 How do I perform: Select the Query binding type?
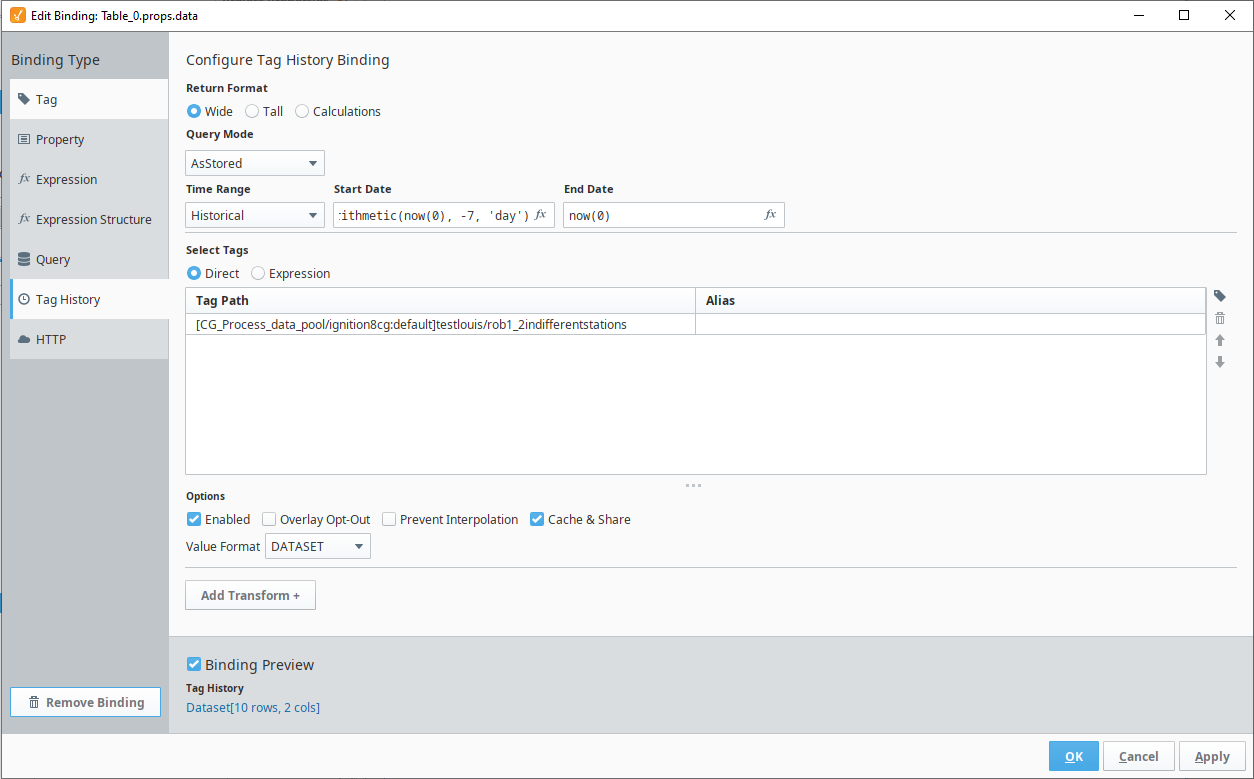(89, 259)
